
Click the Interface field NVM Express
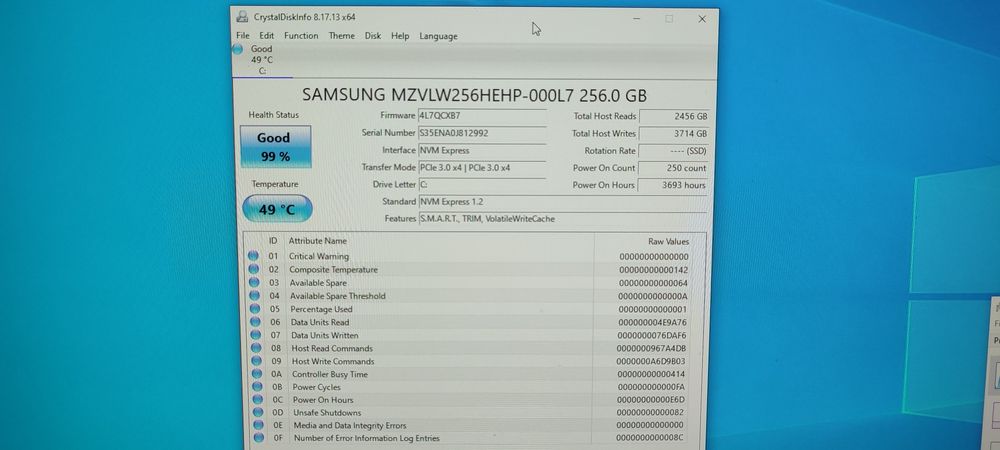point(482,150)
